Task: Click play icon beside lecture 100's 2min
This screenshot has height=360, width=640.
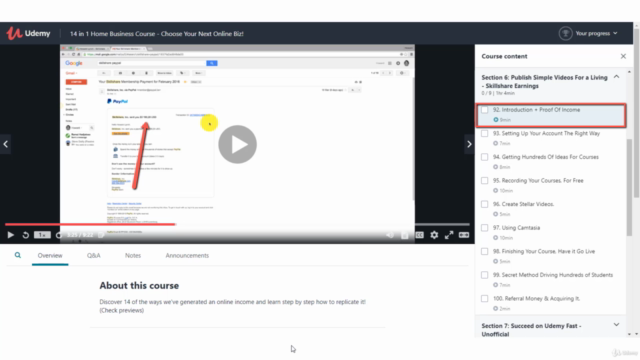Action: (496, 309)
